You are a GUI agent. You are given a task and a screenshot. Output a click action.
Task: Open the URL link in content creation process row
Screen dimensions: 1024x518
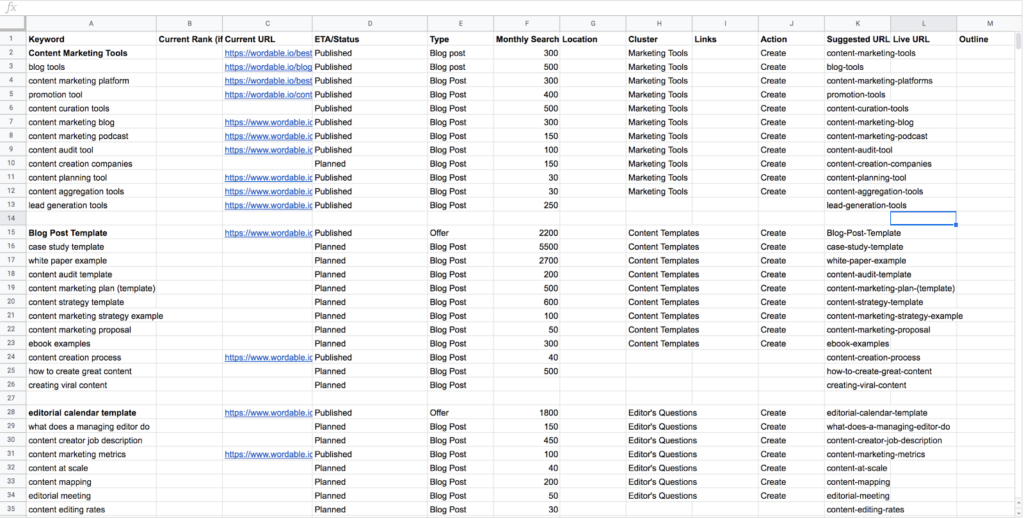point(268,357)
